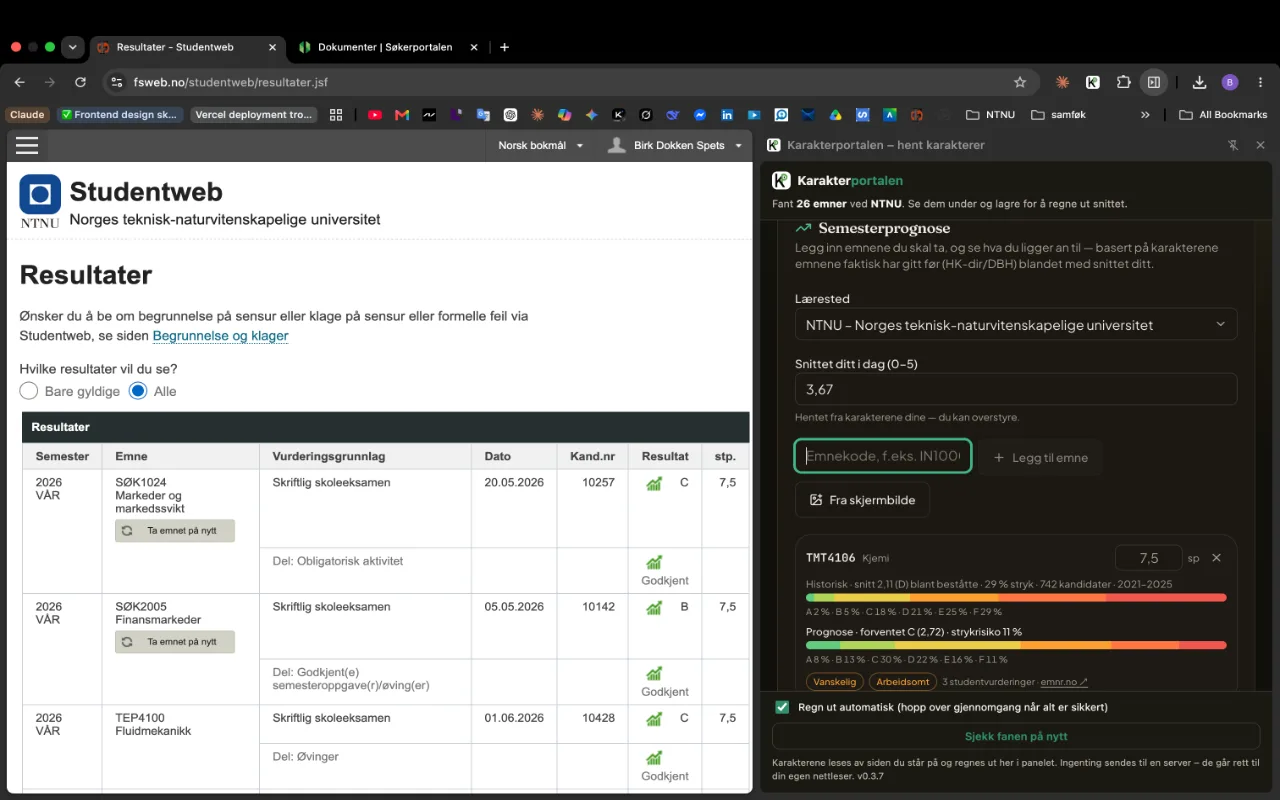Image resolution: width=1280 pixels, height=800 pixels.
Task: Edit the TMT4106 credit points field
Action: 1148,558
